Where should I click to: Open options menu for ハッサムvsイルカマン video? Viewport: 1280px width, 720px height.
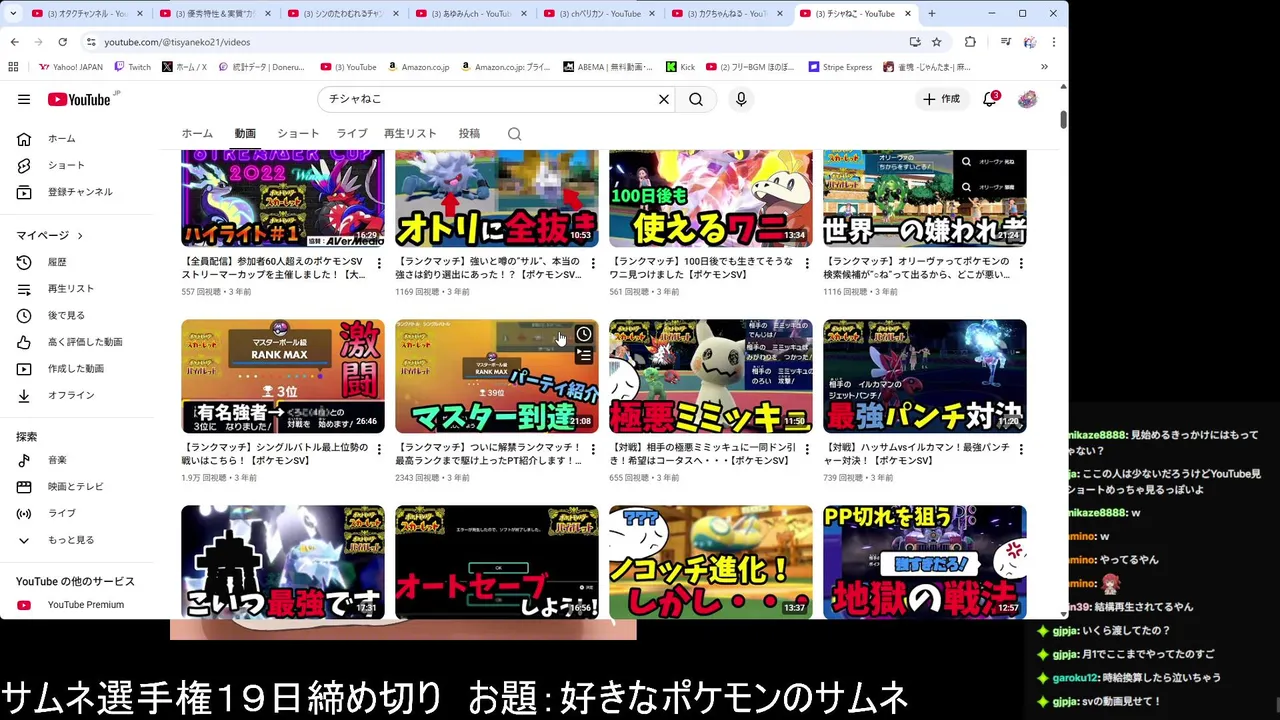point(1021,449)
